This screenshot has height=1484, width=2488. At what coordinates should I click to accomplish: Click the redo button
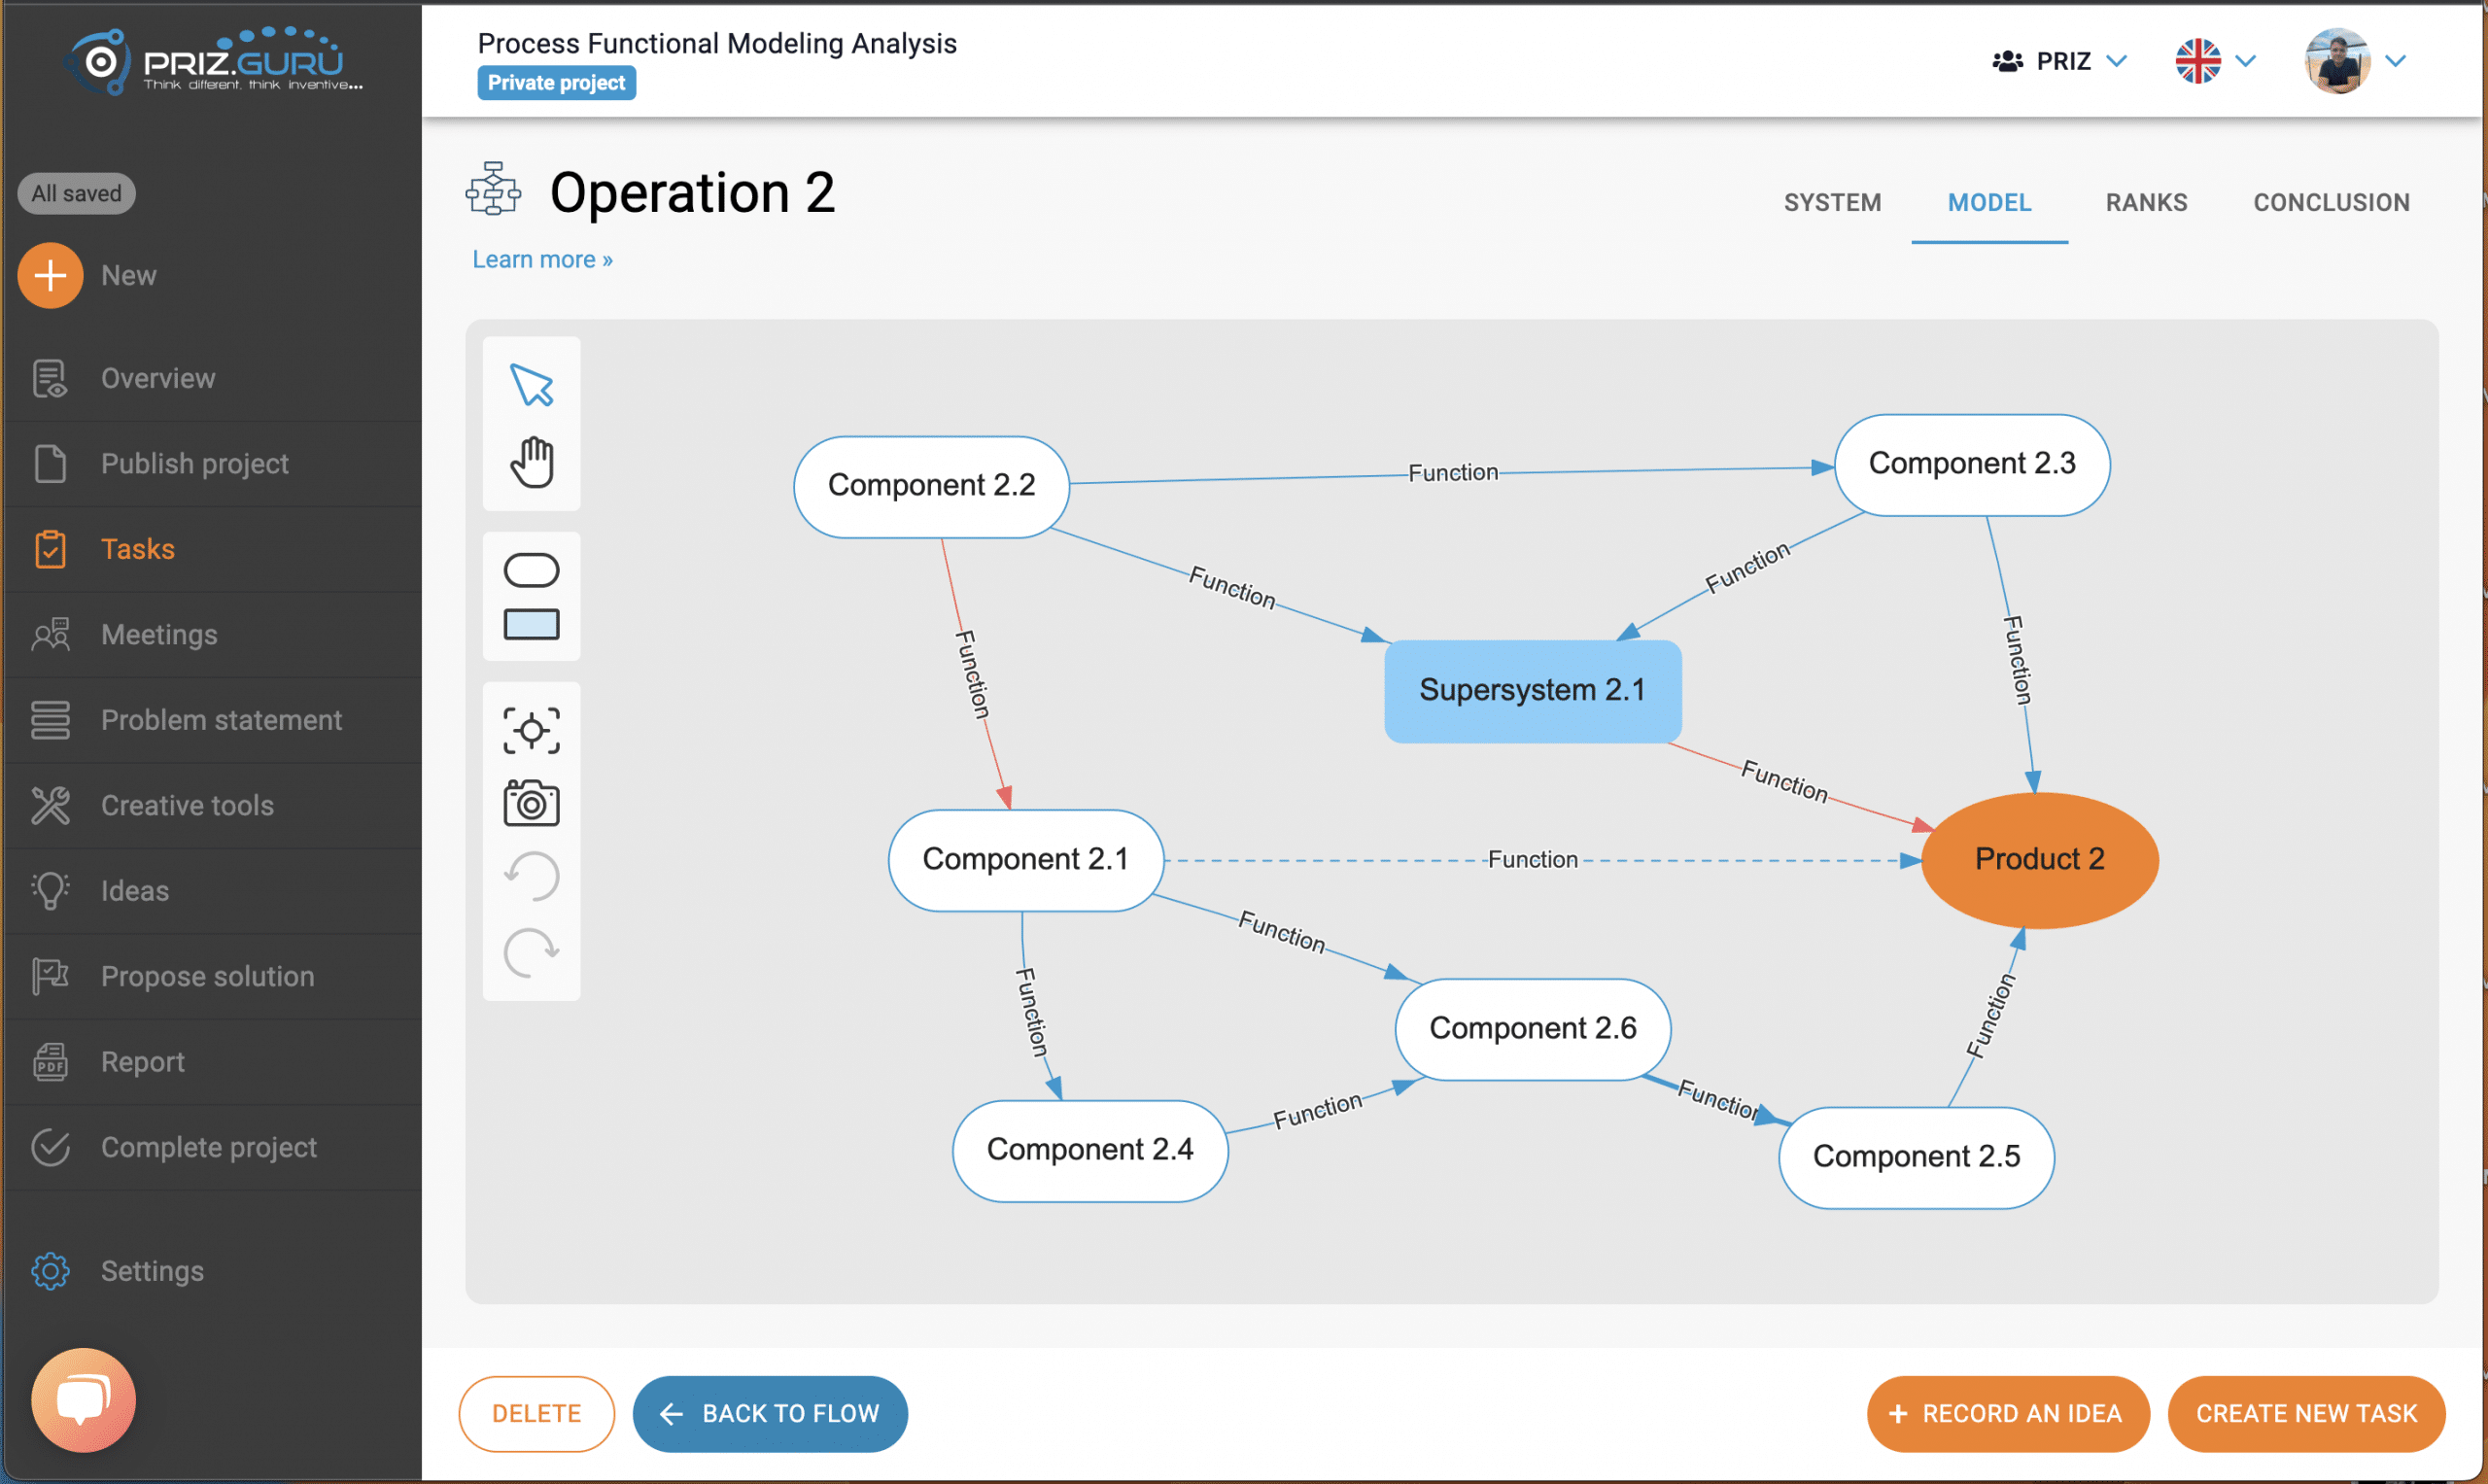coord(530,954)
